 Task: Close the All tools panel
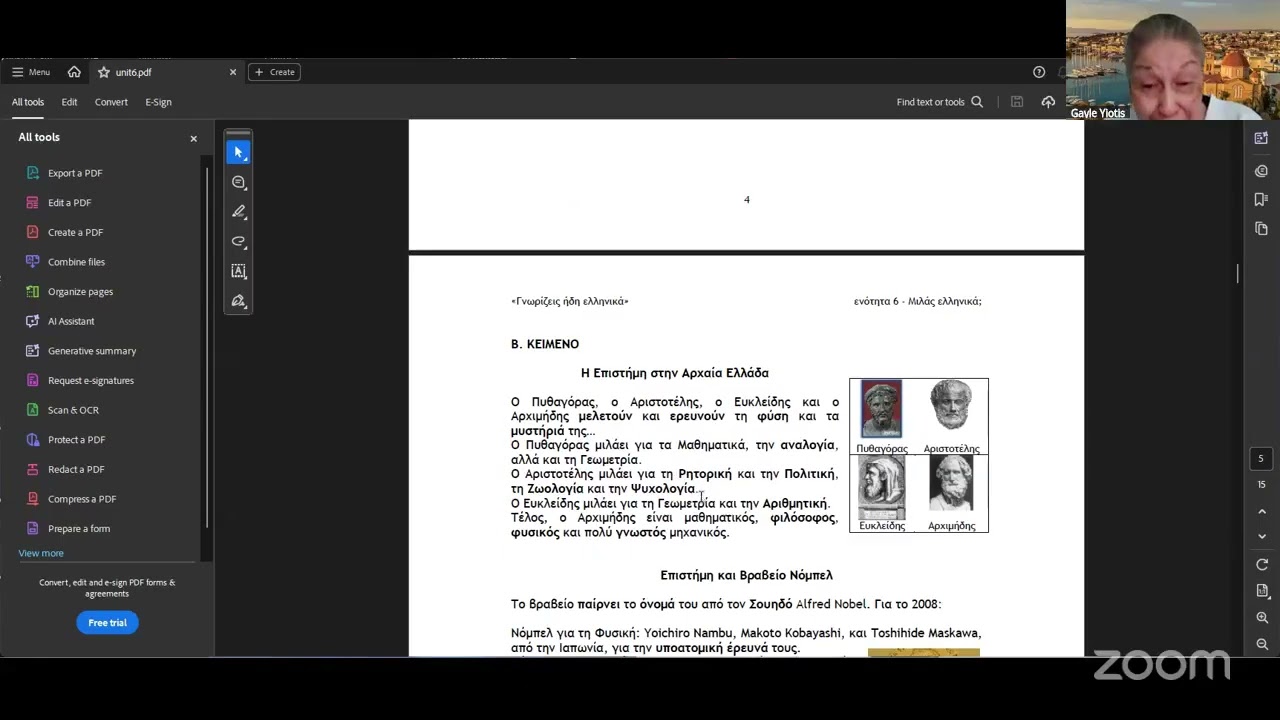click(x=194, y=138)
